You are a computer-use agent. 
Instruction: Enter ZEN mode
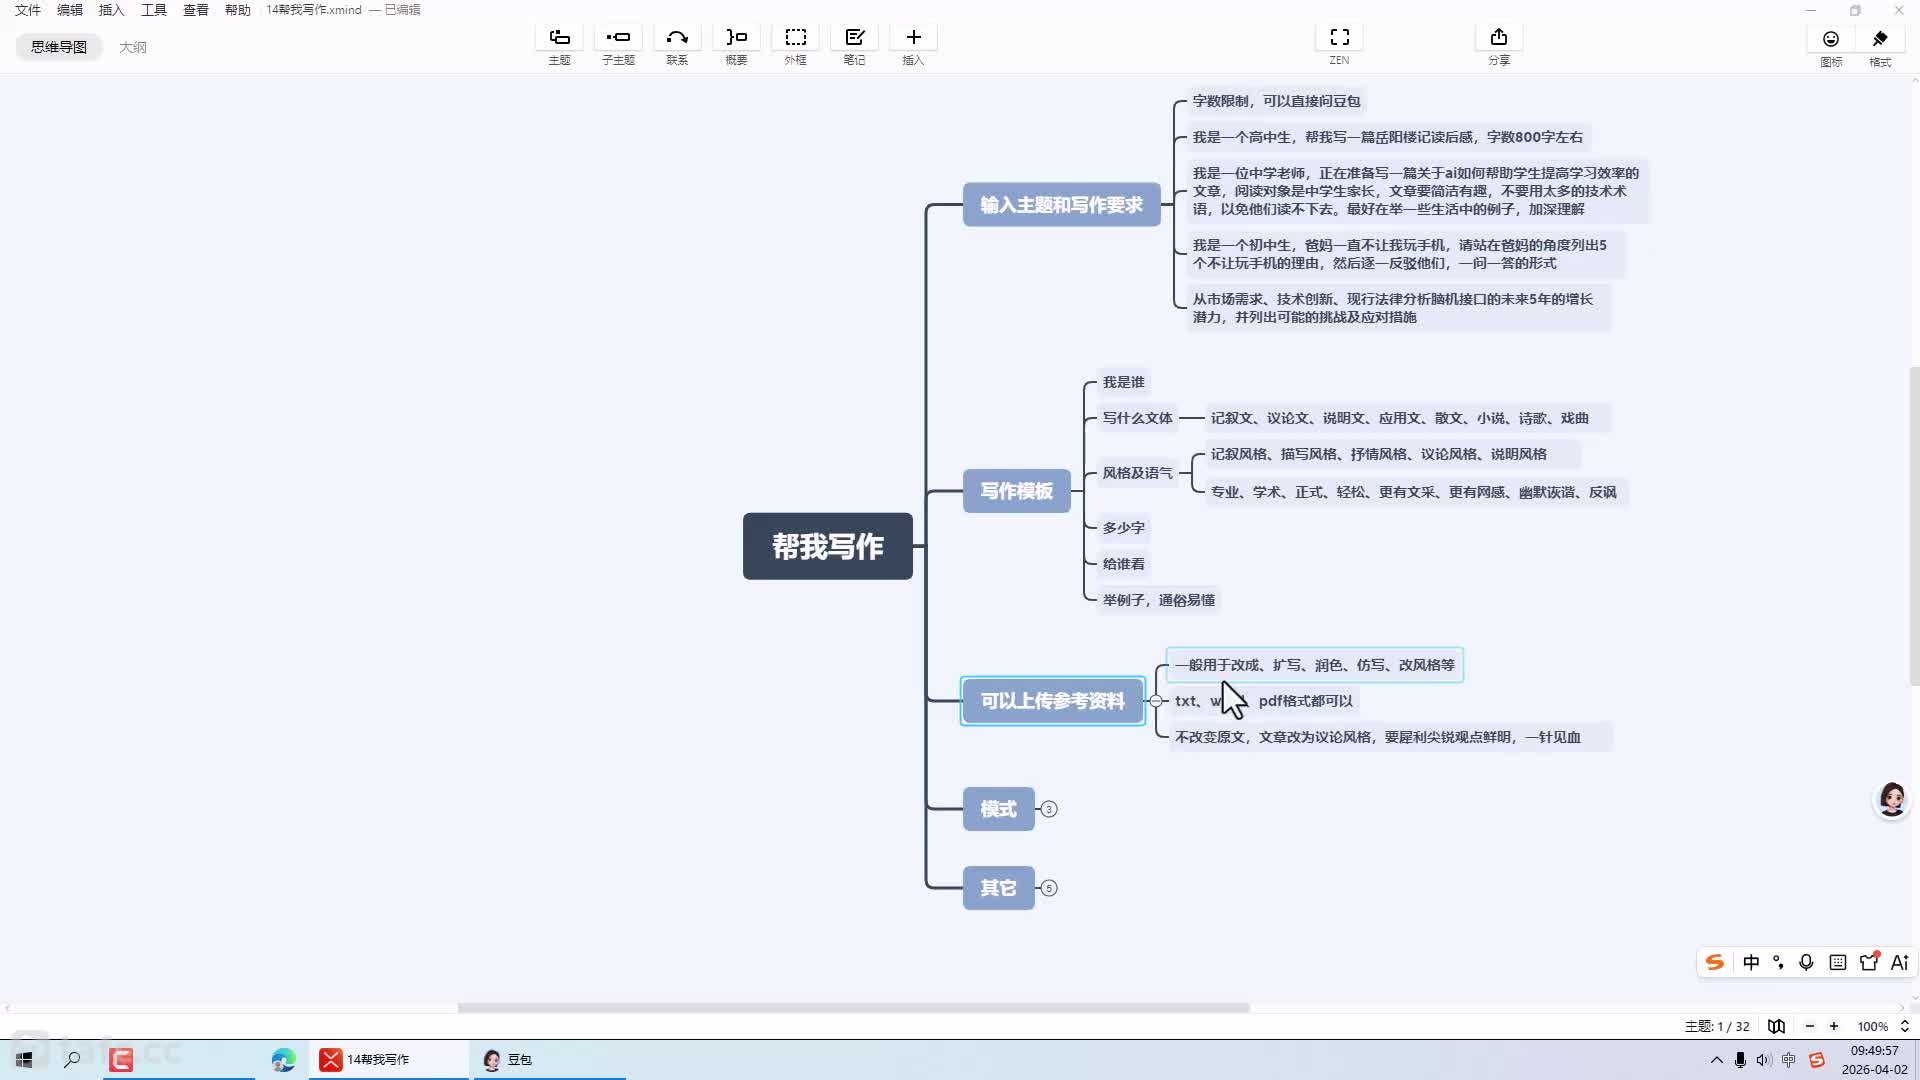pyautogui.click(x=1339, y=38)
